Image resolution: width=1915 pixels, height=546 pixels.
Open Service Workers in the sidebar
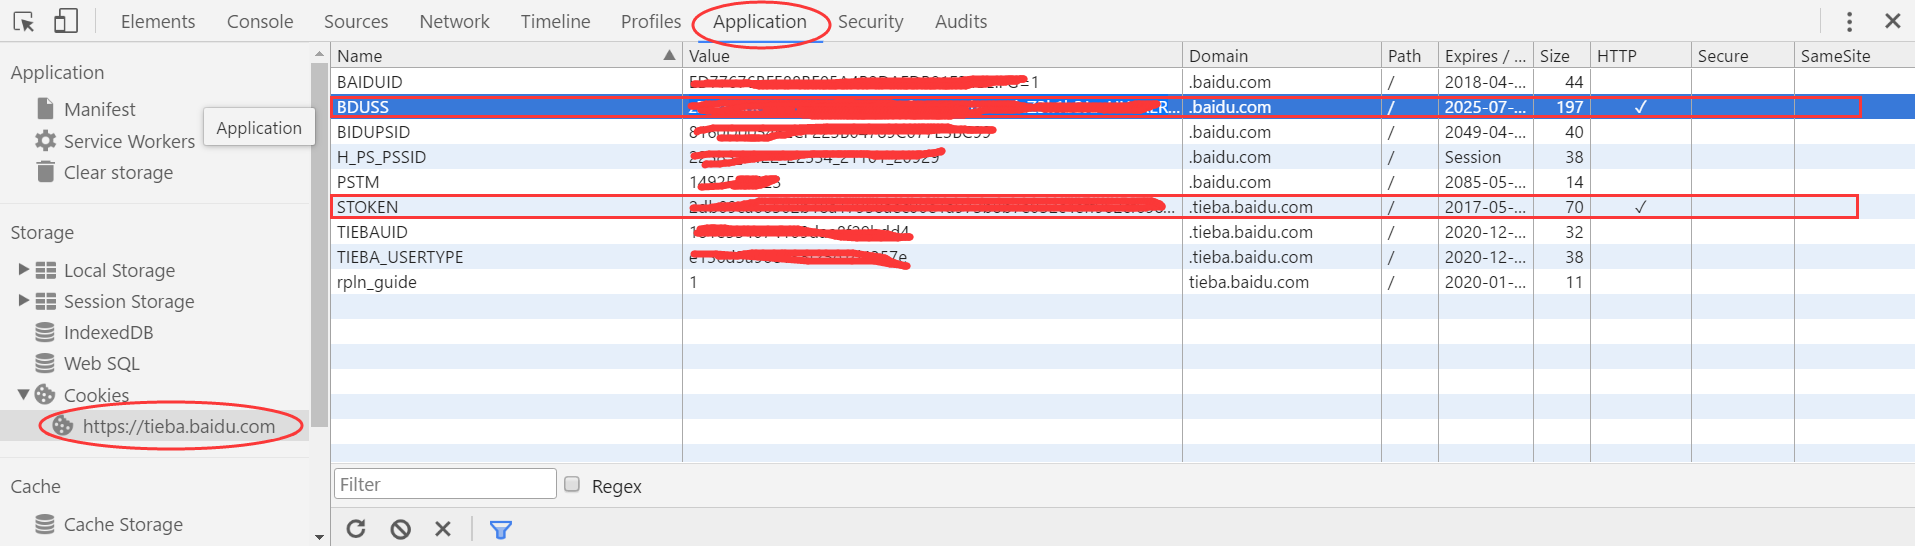coord(130,141)
